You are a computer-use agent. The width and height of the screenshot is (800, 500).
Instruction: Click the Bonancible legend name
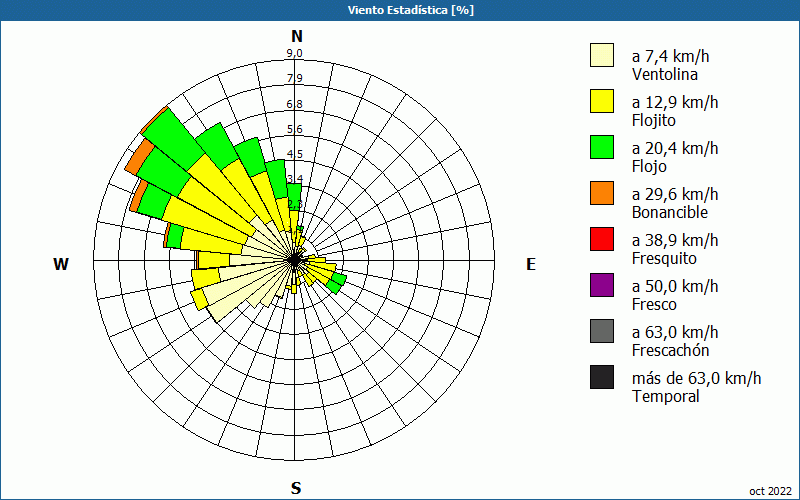670,212
